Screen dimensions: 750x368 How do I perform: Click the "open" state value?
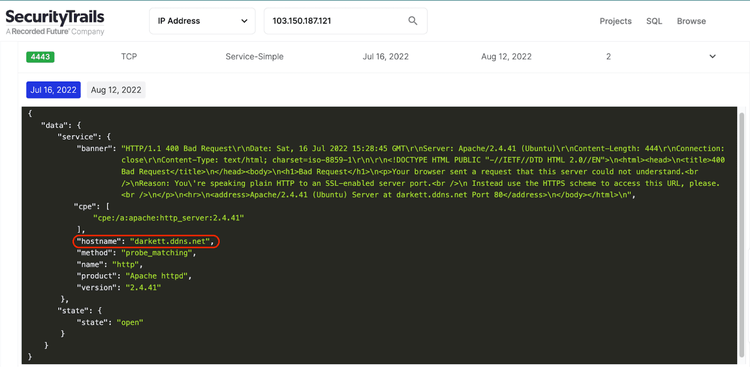tap(130, 323)
